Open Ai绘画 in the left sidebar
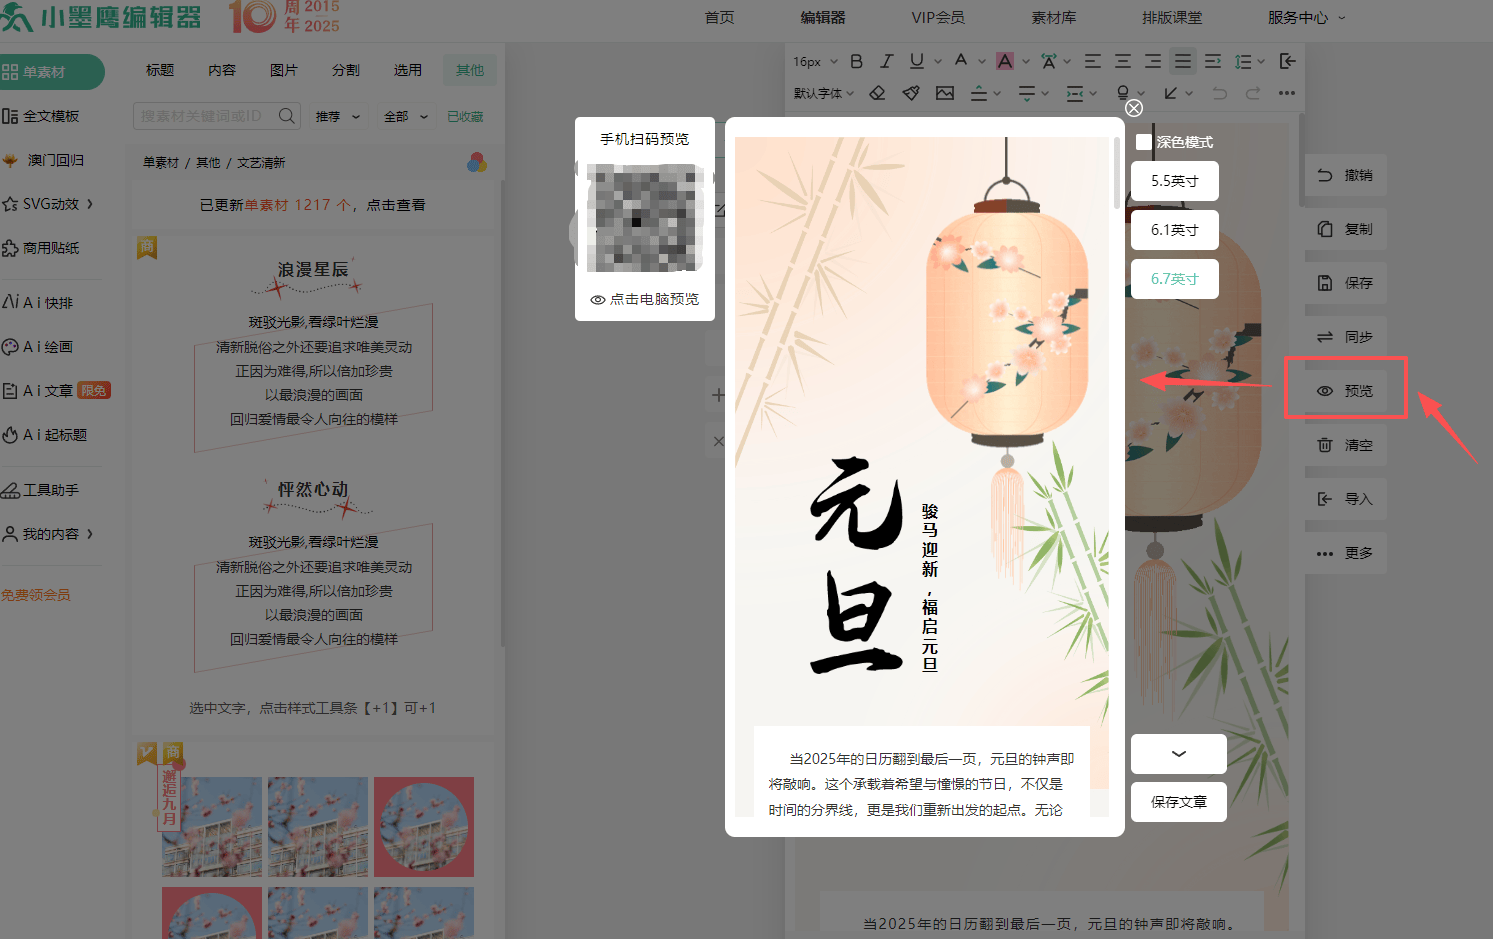Screen dimensions: 1493x939 pos(38,347)
